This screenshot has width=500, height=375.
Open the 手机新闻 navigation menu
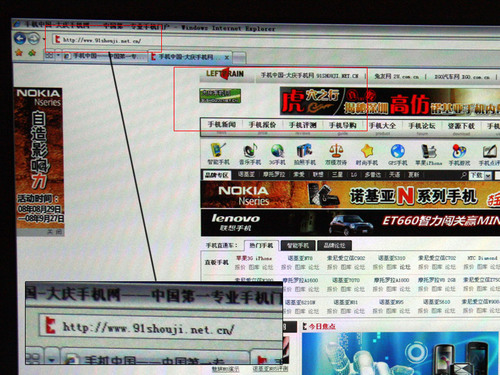tap(222, 125)
